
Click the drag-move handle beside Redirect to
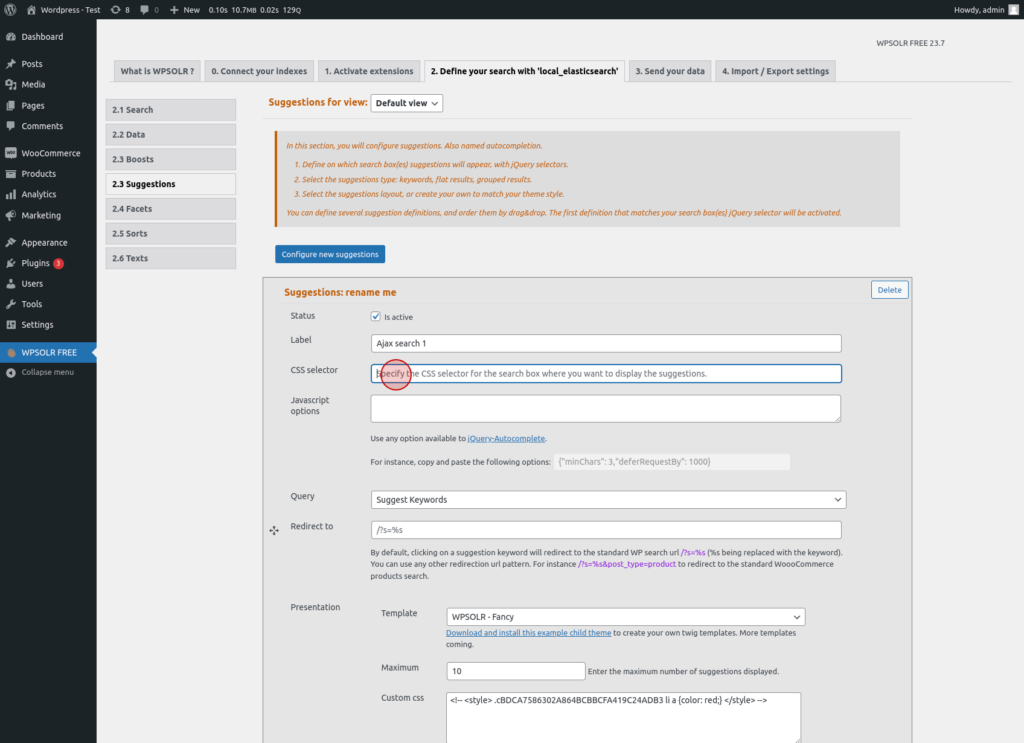tap(274, 530)
